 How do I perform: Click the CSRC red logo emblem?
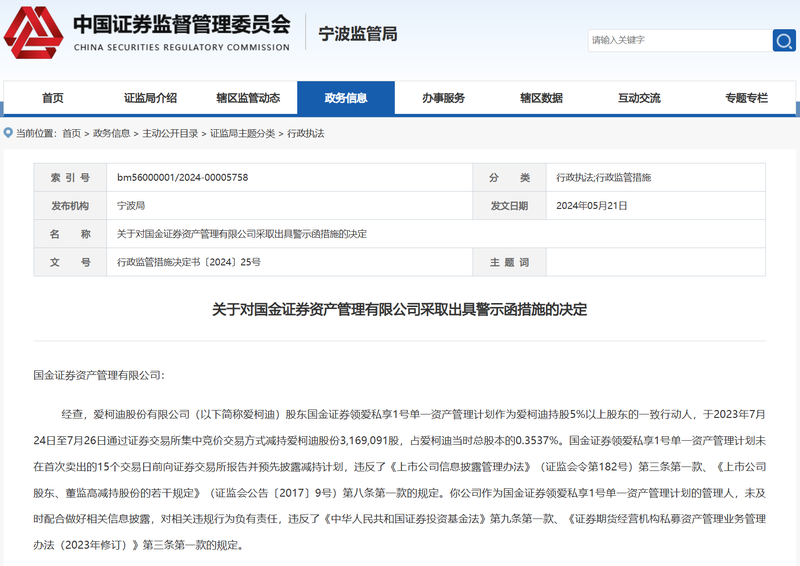(34, 32)
